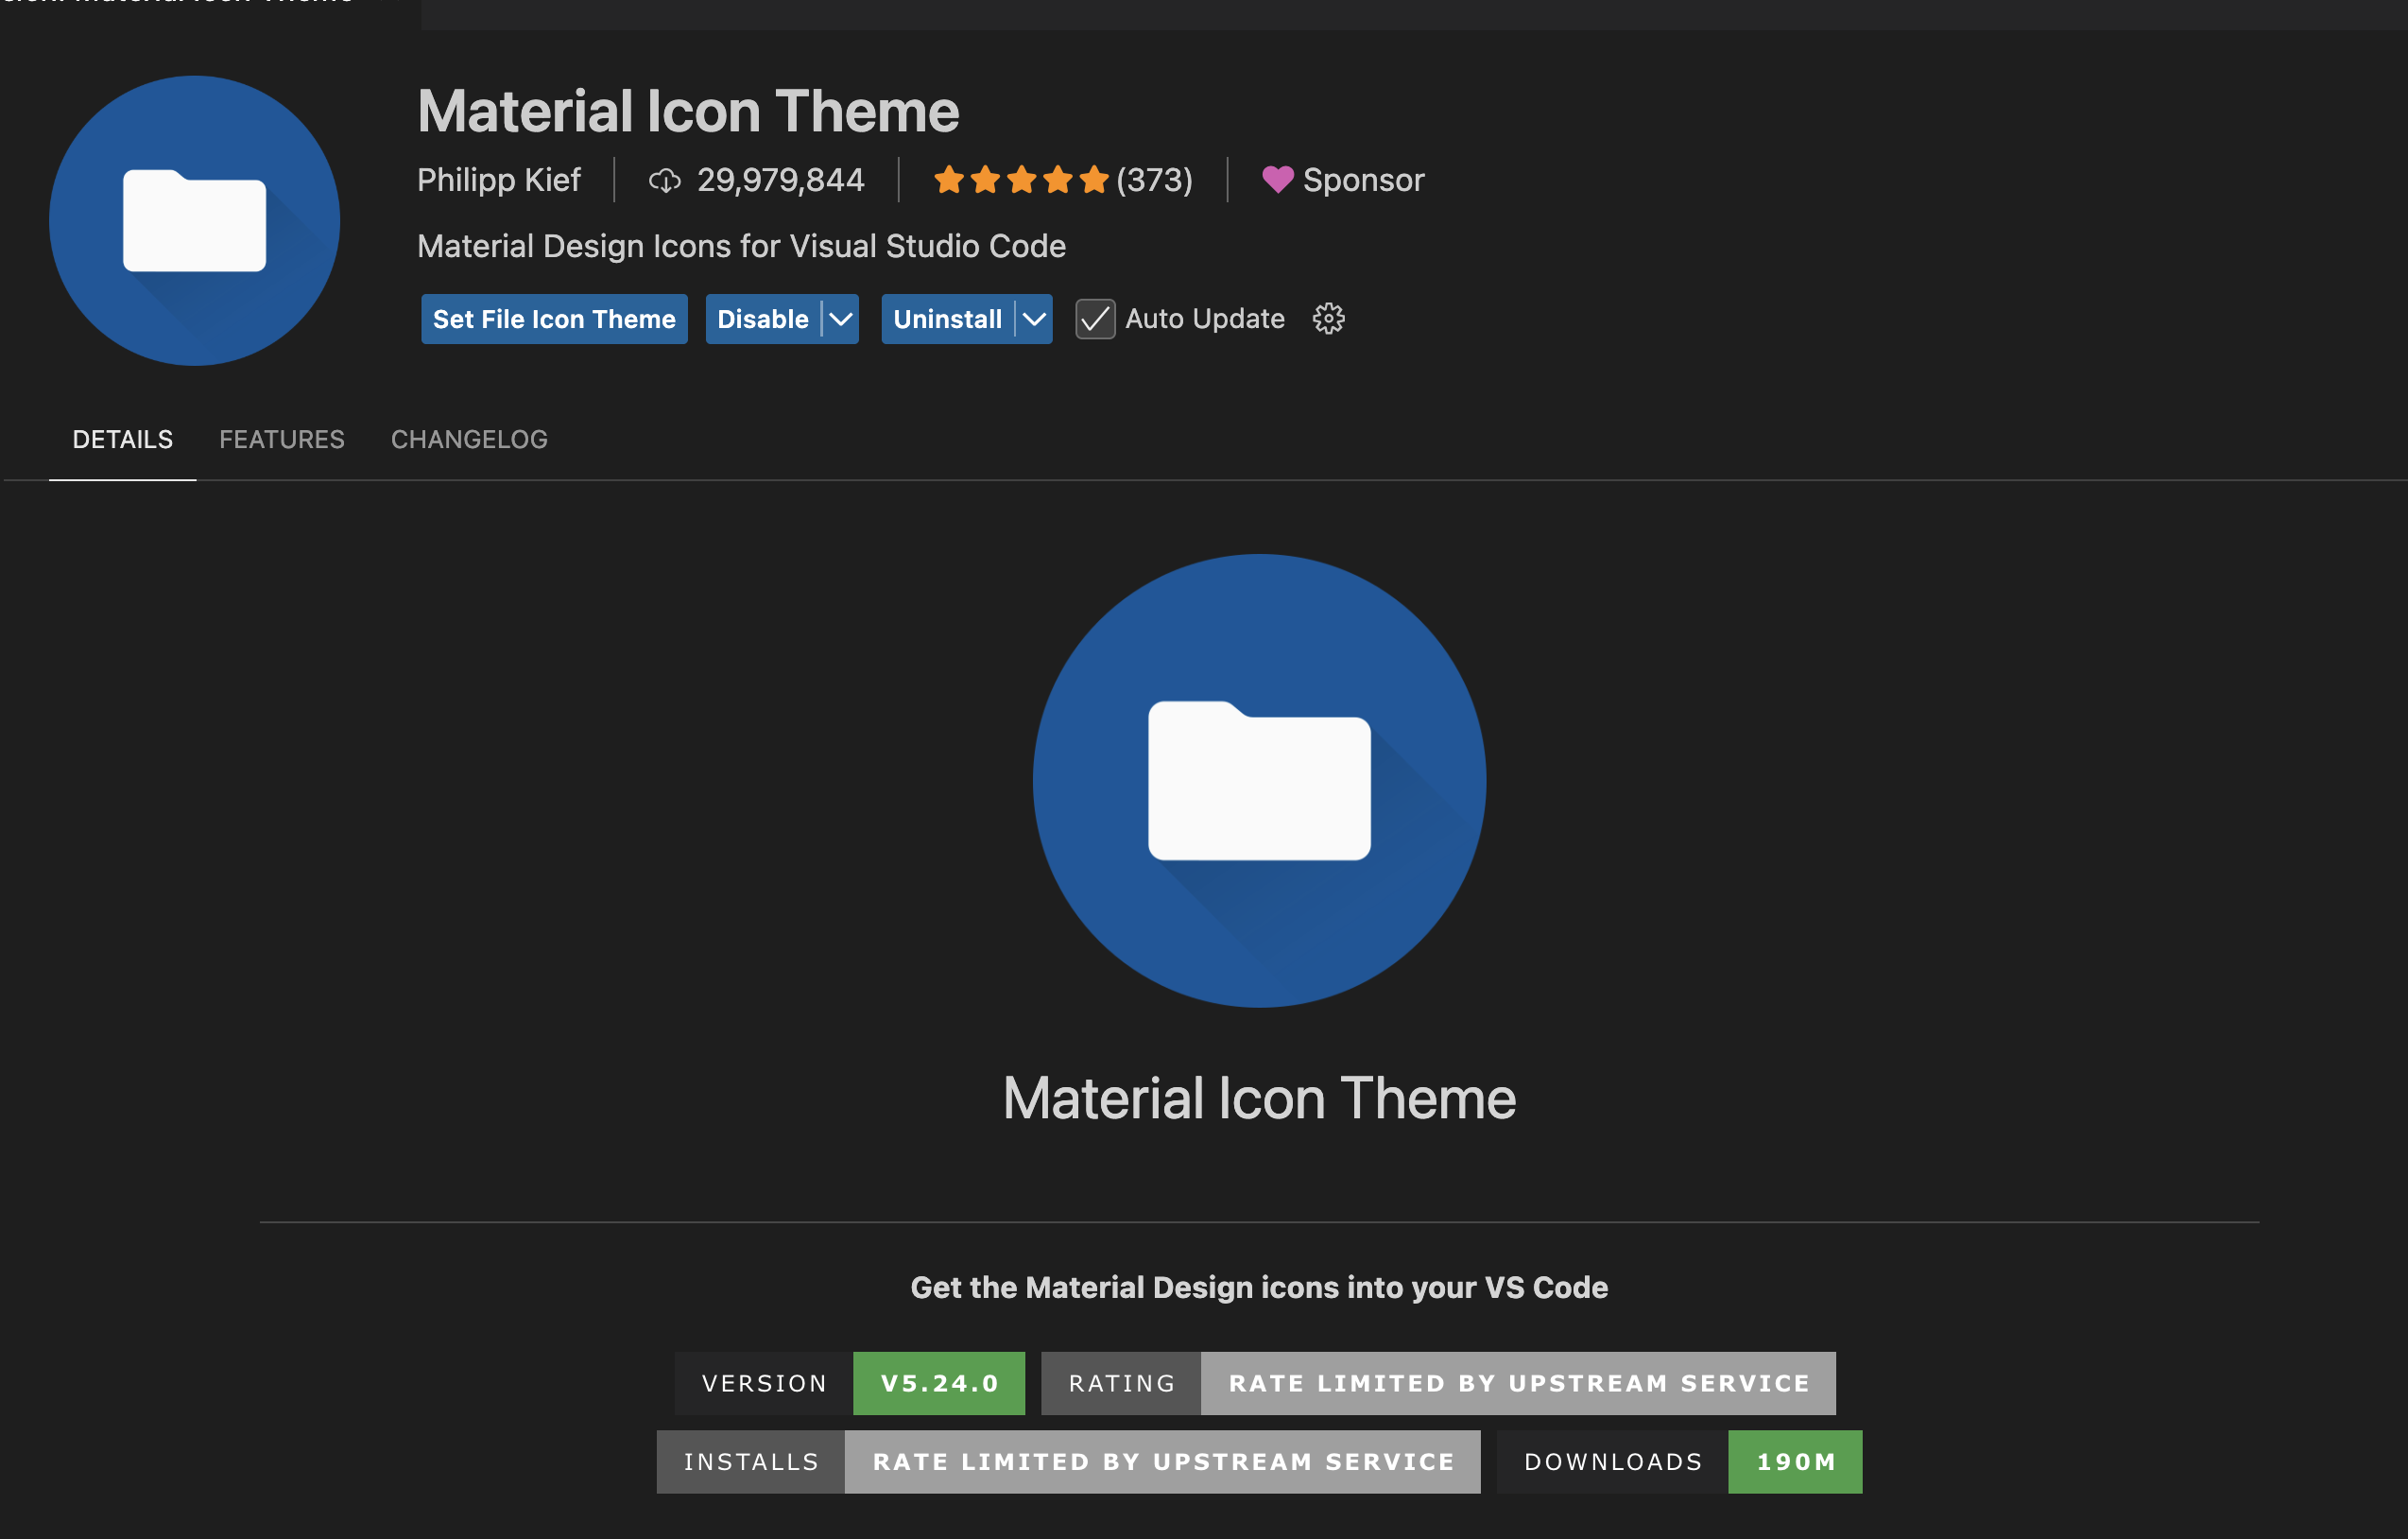
Task: Open publisher Philipp Kief link
Action: pos(498,180)
